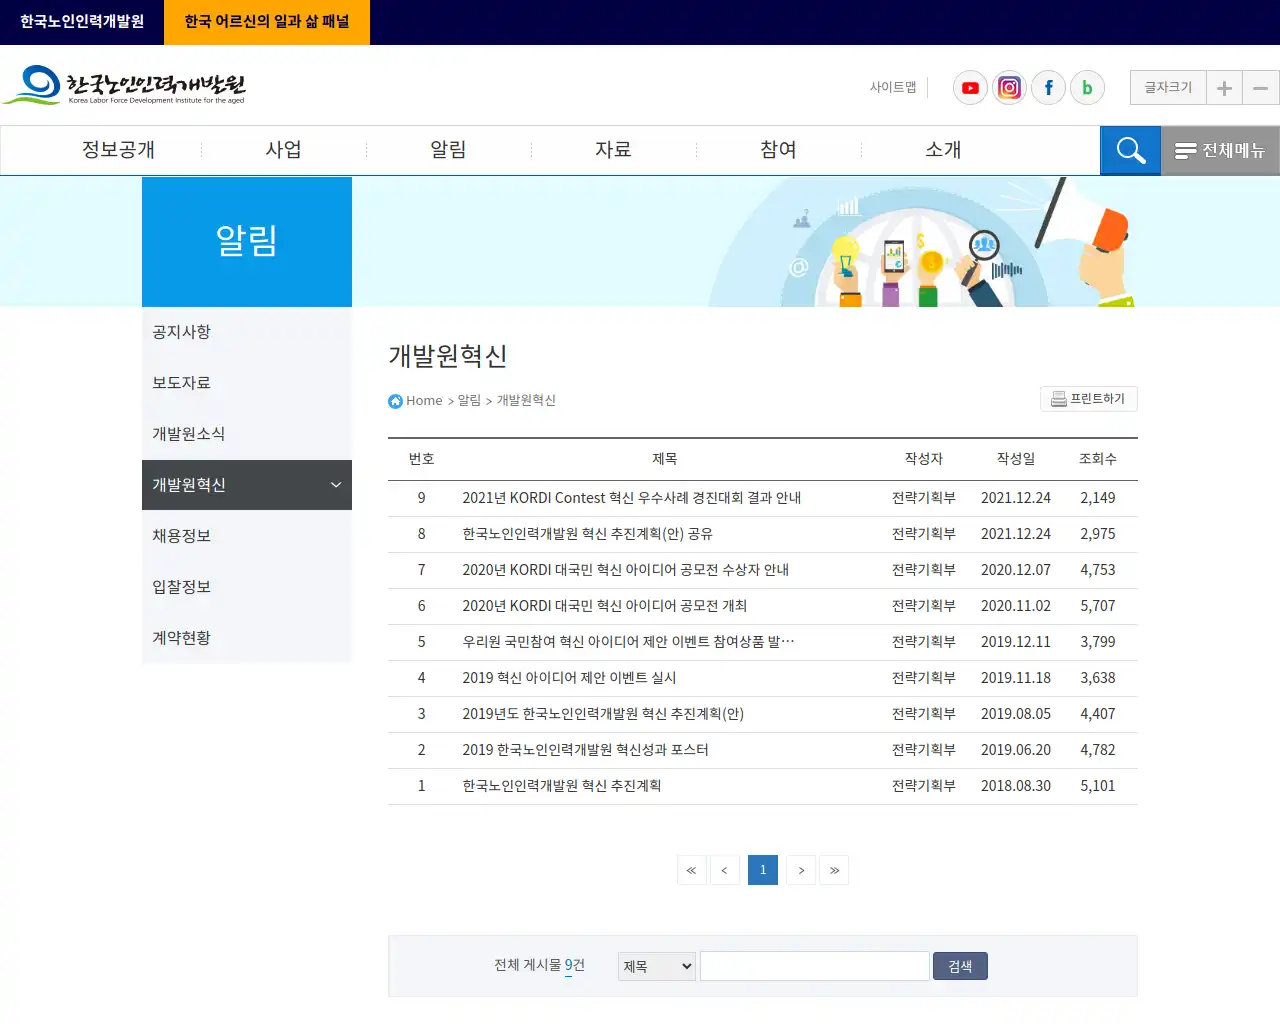Screen dimensions: 1280x1024
Task: Click the Korea Labor Force Development Institute logo
Action: (x=125, y=85)
